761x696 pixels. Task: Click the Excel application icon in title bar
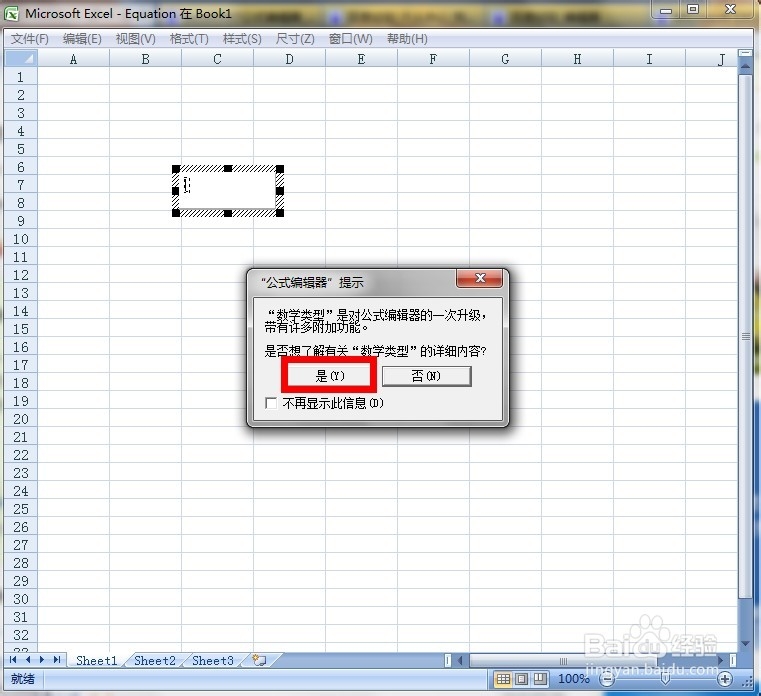(x=11, y=13)
